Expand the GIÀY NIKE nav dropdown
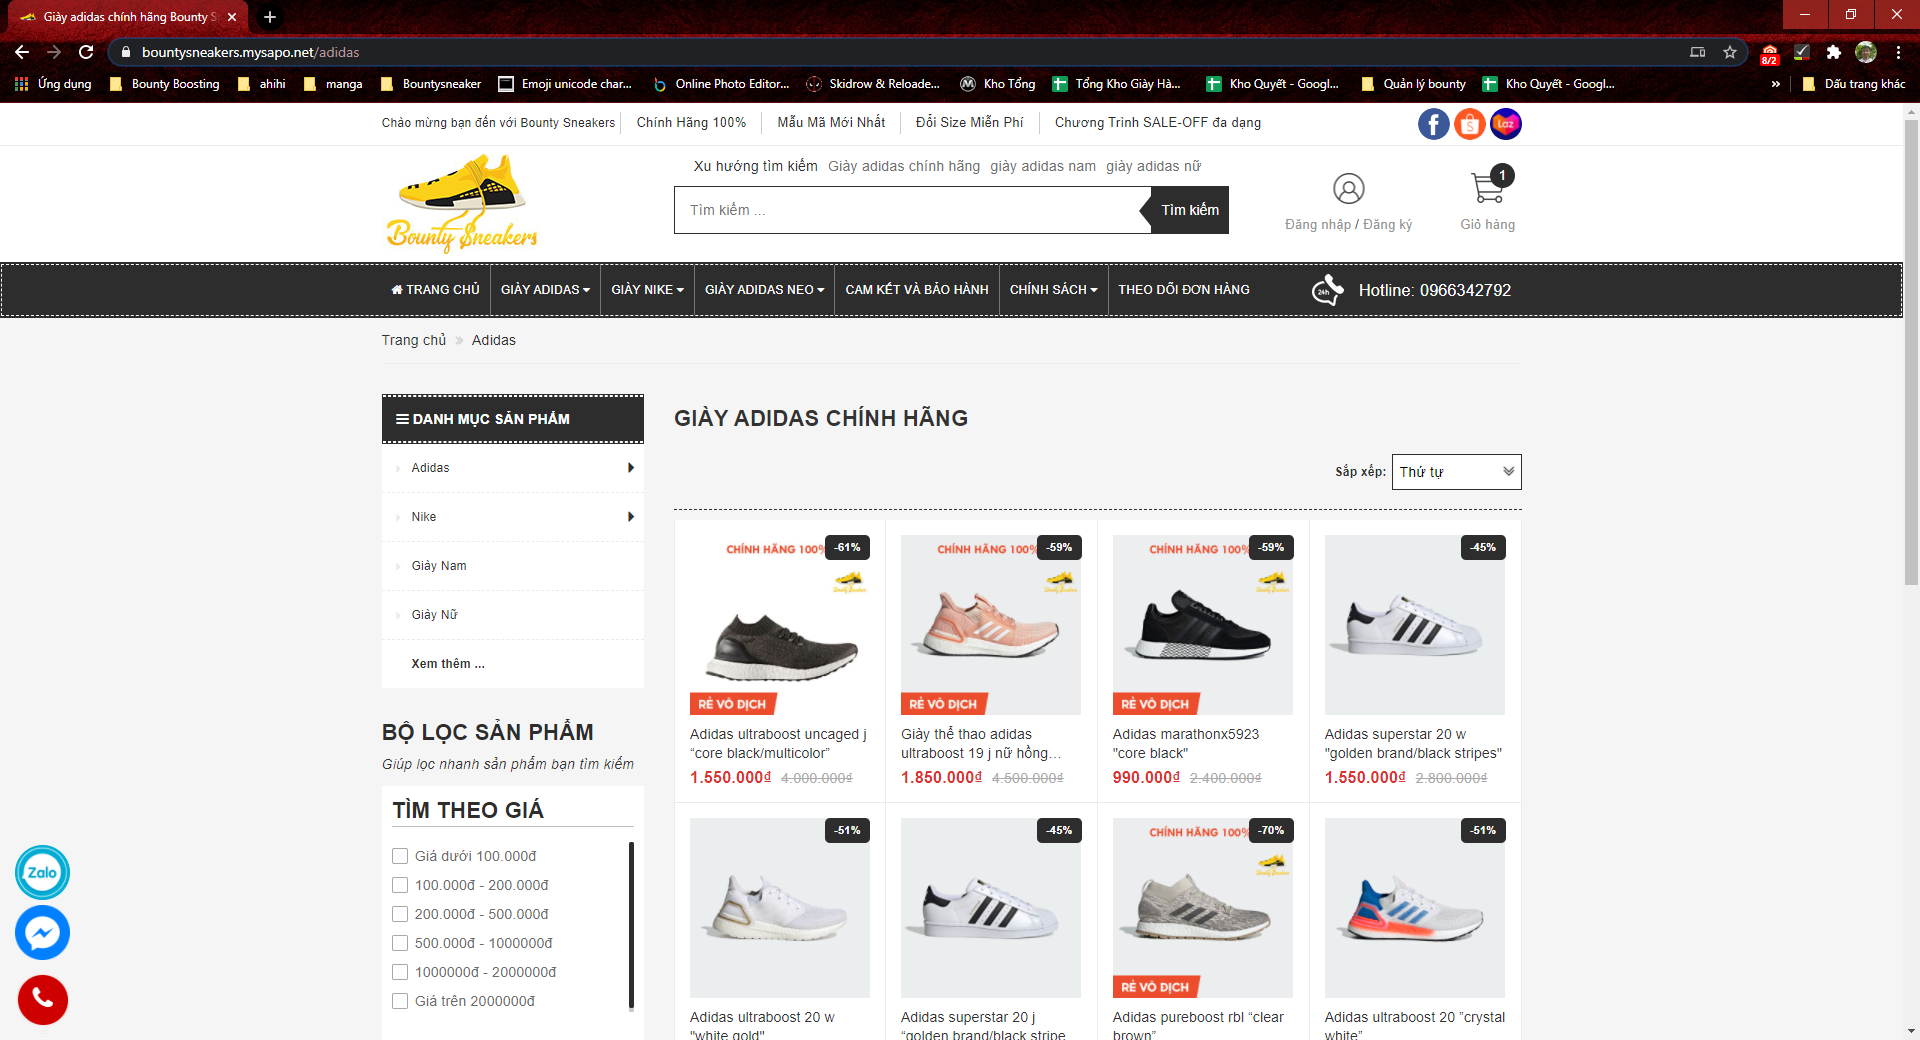1920x1040 pixels. pyautogui.click(x=647, y=290)
